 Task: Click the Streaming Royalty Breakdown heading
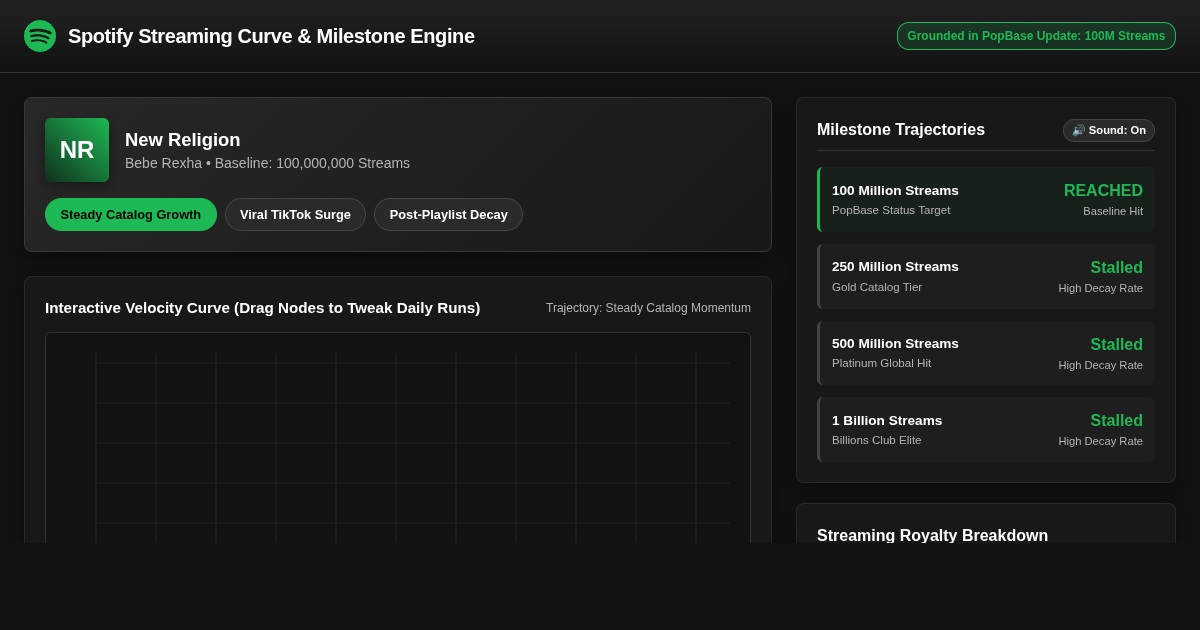(932, 535)
